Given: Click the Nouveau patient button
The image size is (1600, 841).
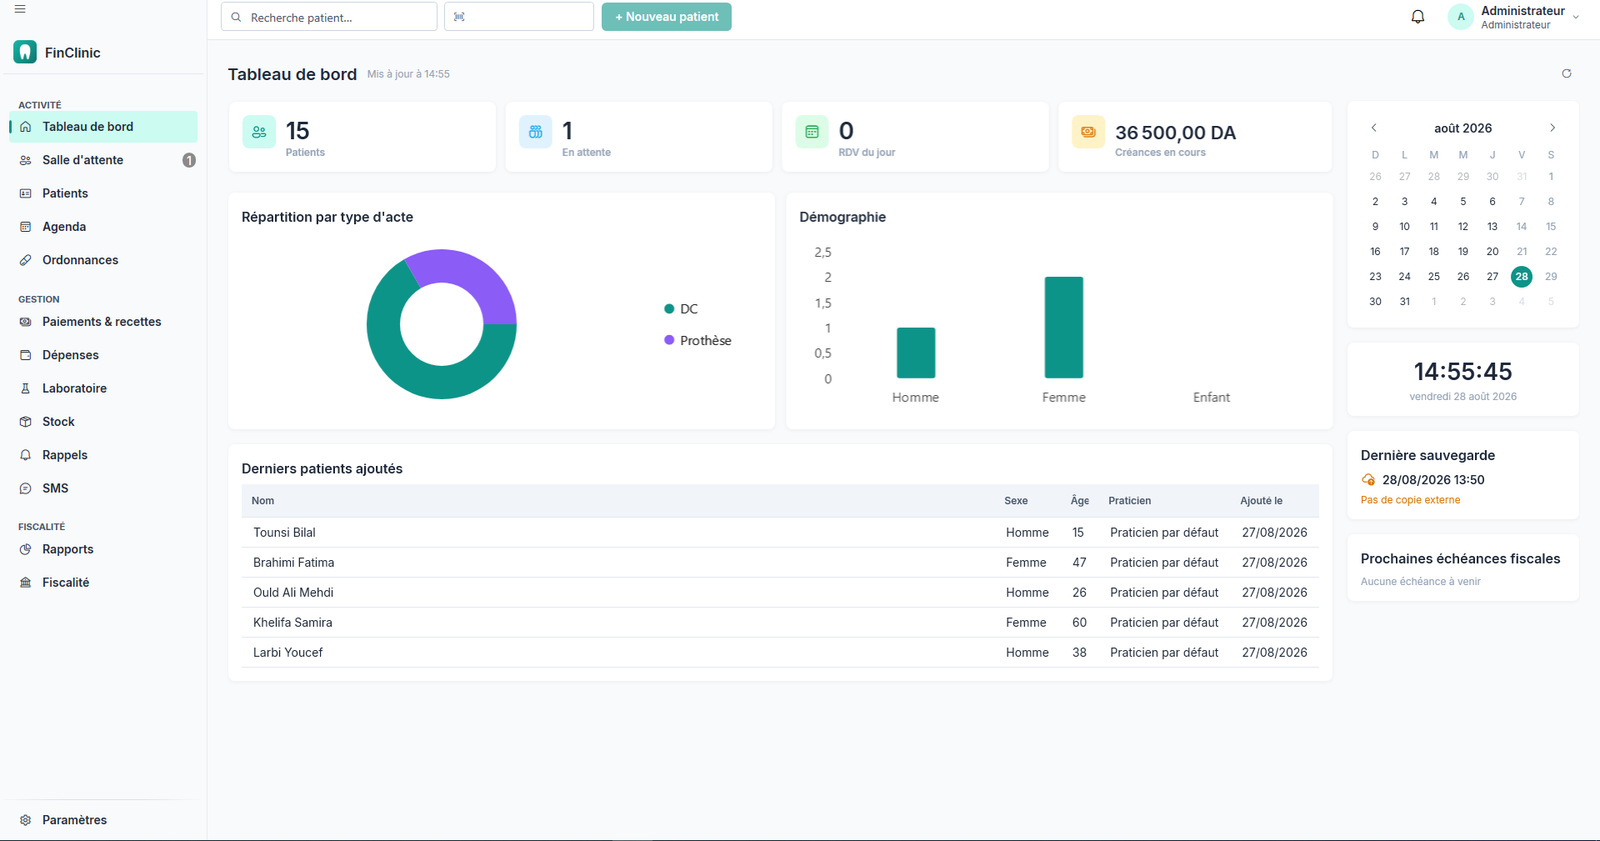Looking at the screenshot, I should point(667,17).
